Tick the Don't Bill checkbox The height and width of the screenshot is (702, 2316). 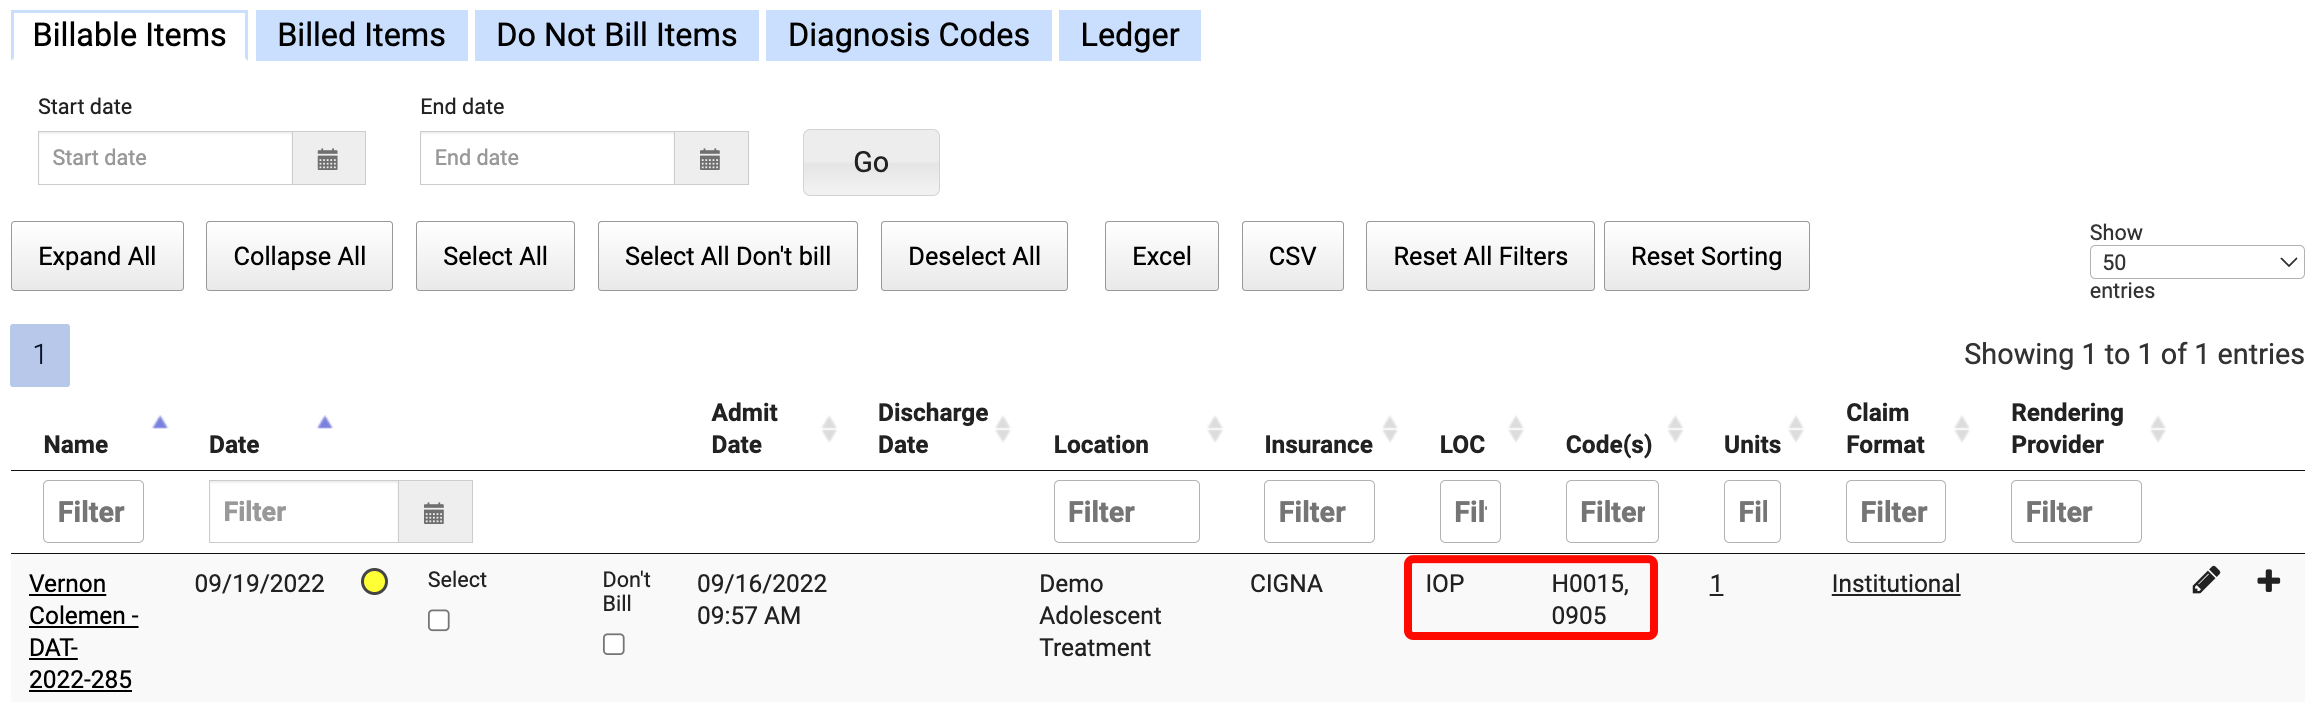tap(614, 645)
